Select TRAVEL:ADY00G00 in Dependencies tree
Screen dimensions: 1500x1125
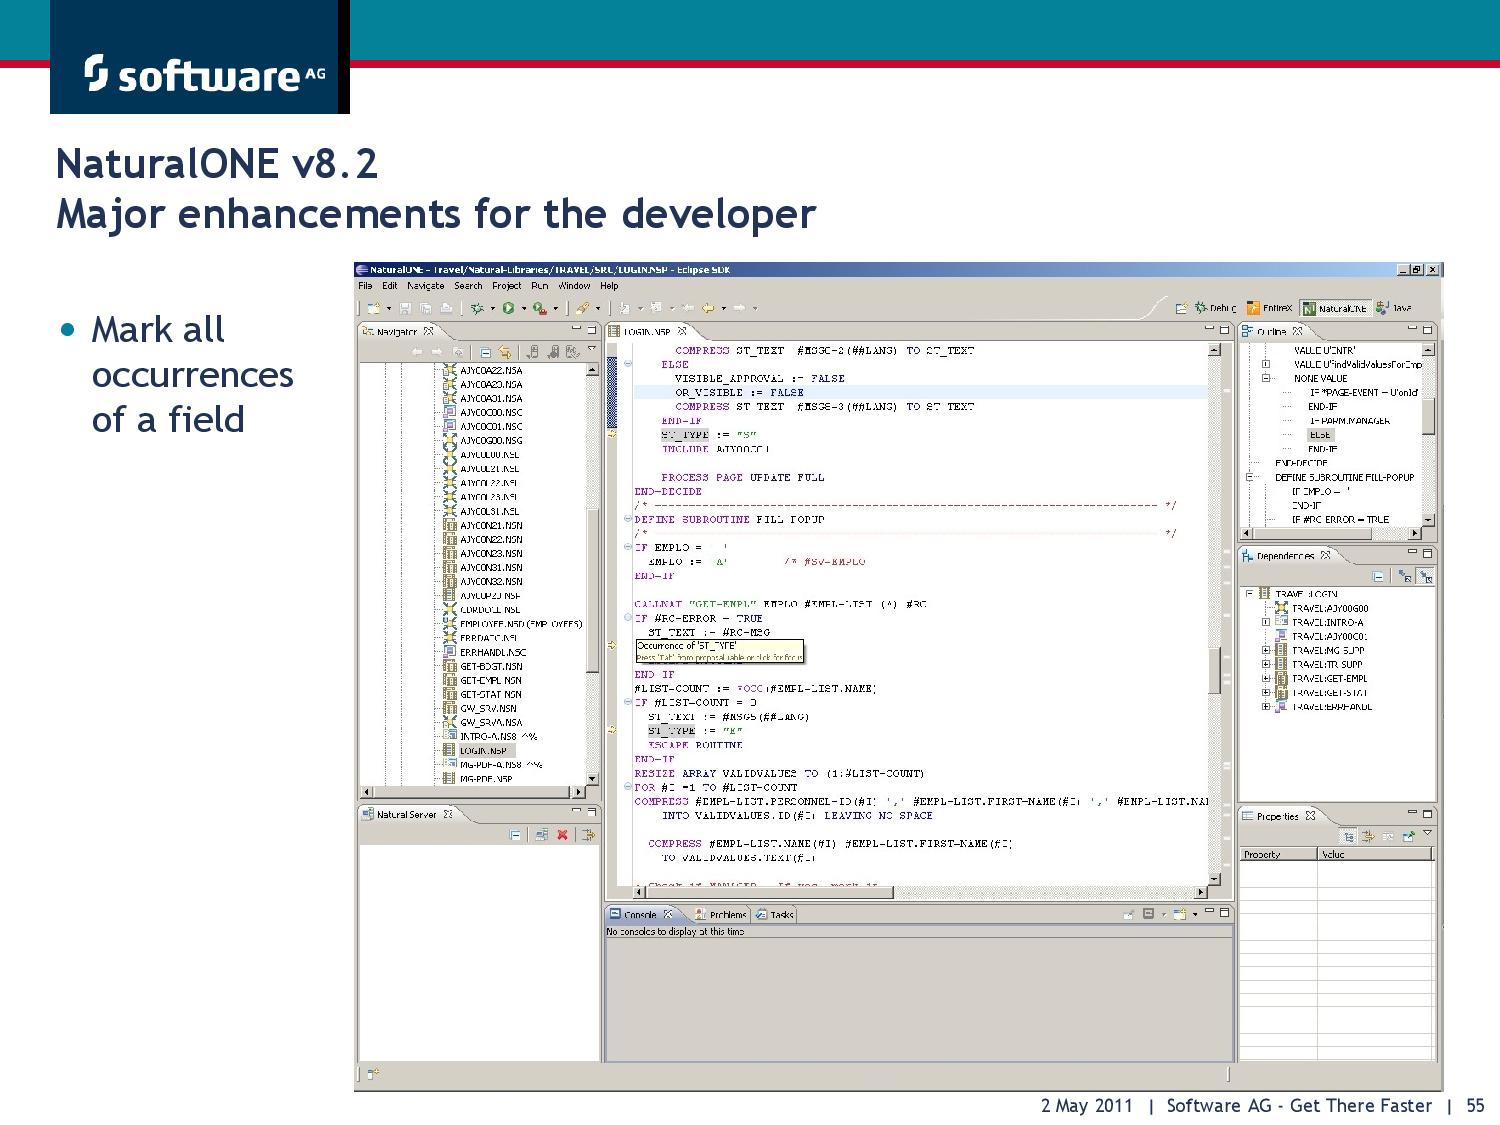click(1330, 608)
